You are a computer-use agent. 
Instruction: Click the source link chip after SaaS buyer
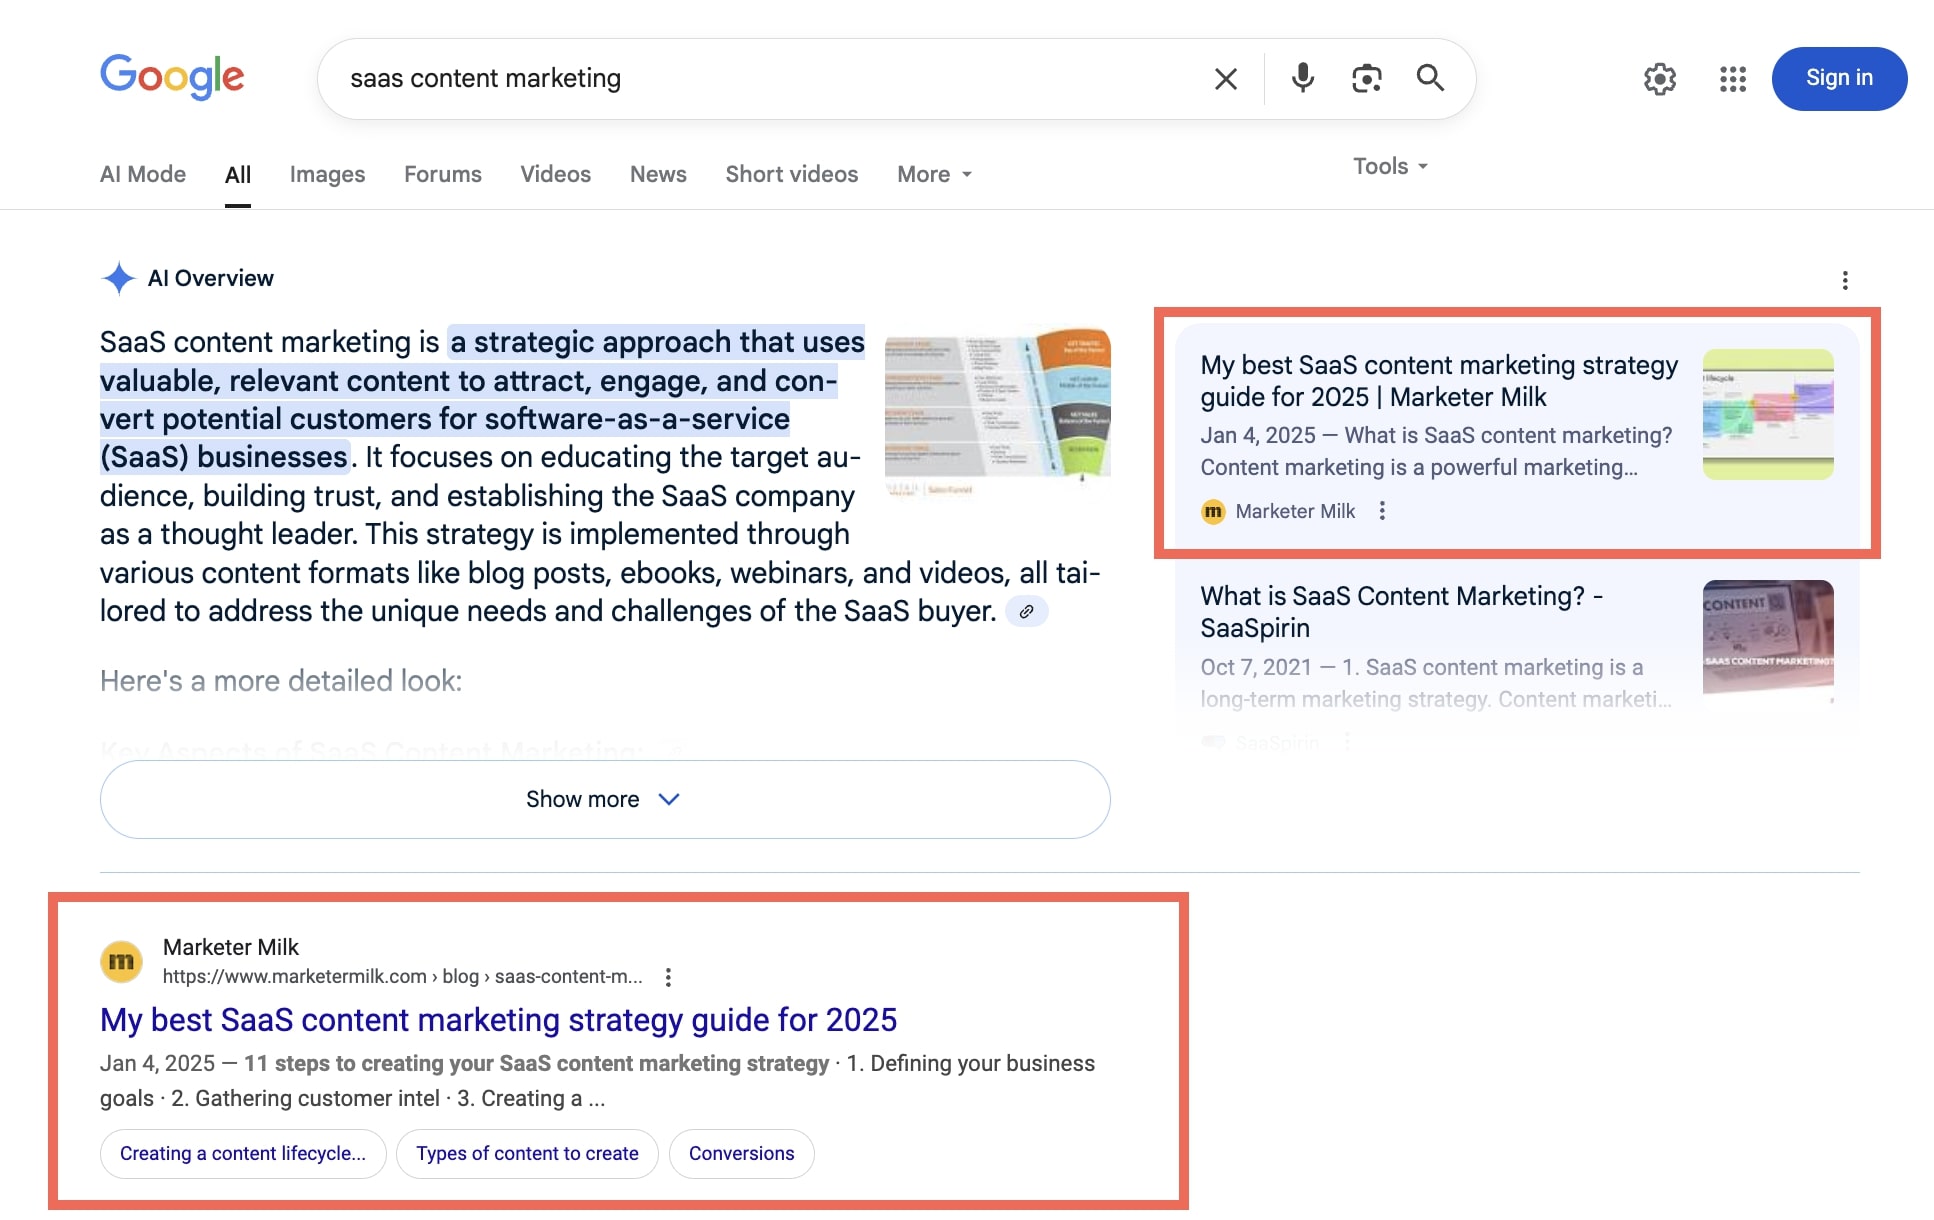tap(1026, 611)
